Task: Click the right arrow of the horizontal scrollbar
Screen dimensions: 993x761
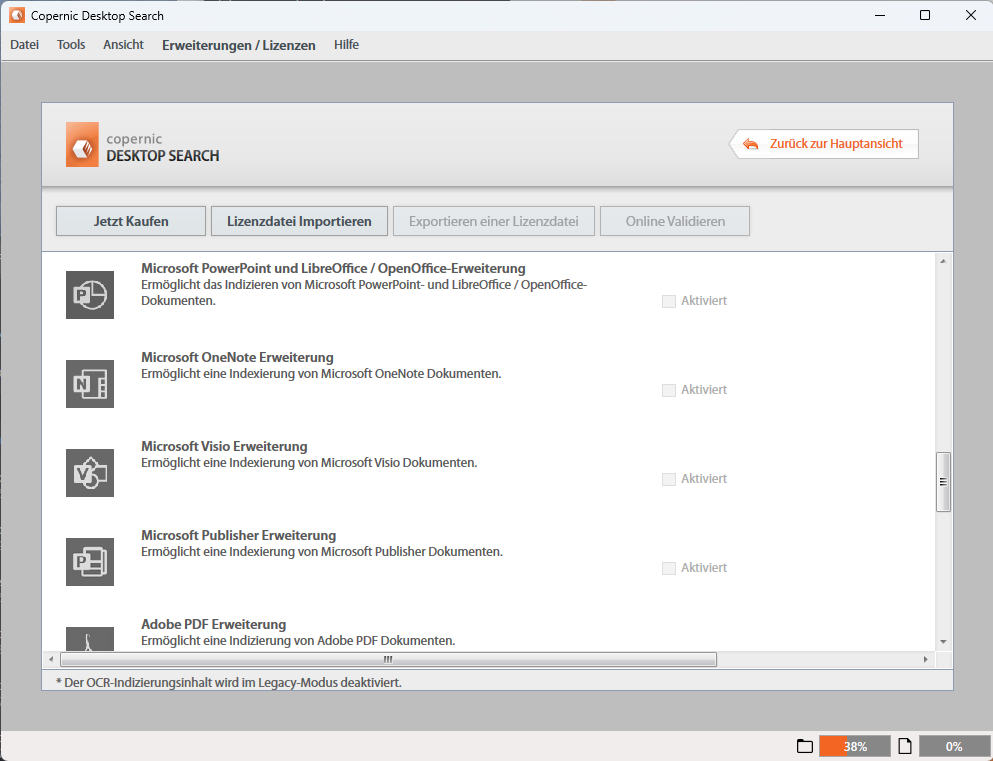Action: click(x=925, y=659)
